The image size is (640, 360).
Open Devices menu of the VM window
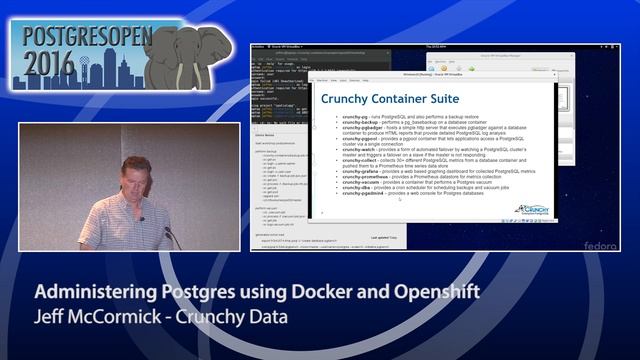(x=354, y=80)
